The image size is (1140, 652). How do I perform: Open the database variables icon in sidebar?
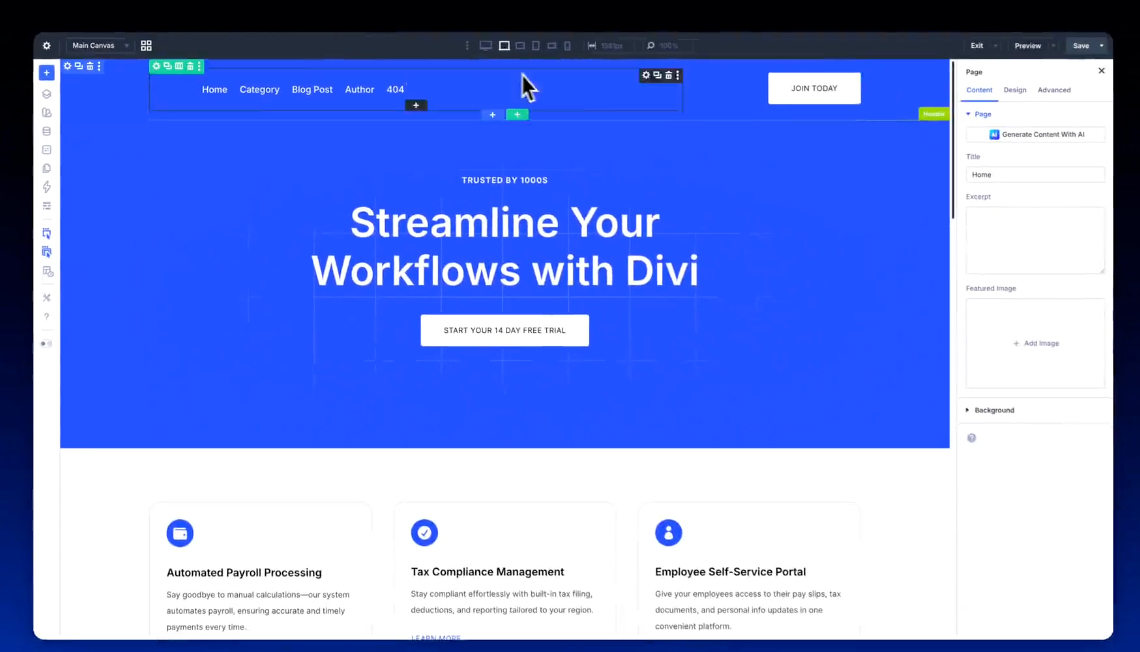pos(47,132)
